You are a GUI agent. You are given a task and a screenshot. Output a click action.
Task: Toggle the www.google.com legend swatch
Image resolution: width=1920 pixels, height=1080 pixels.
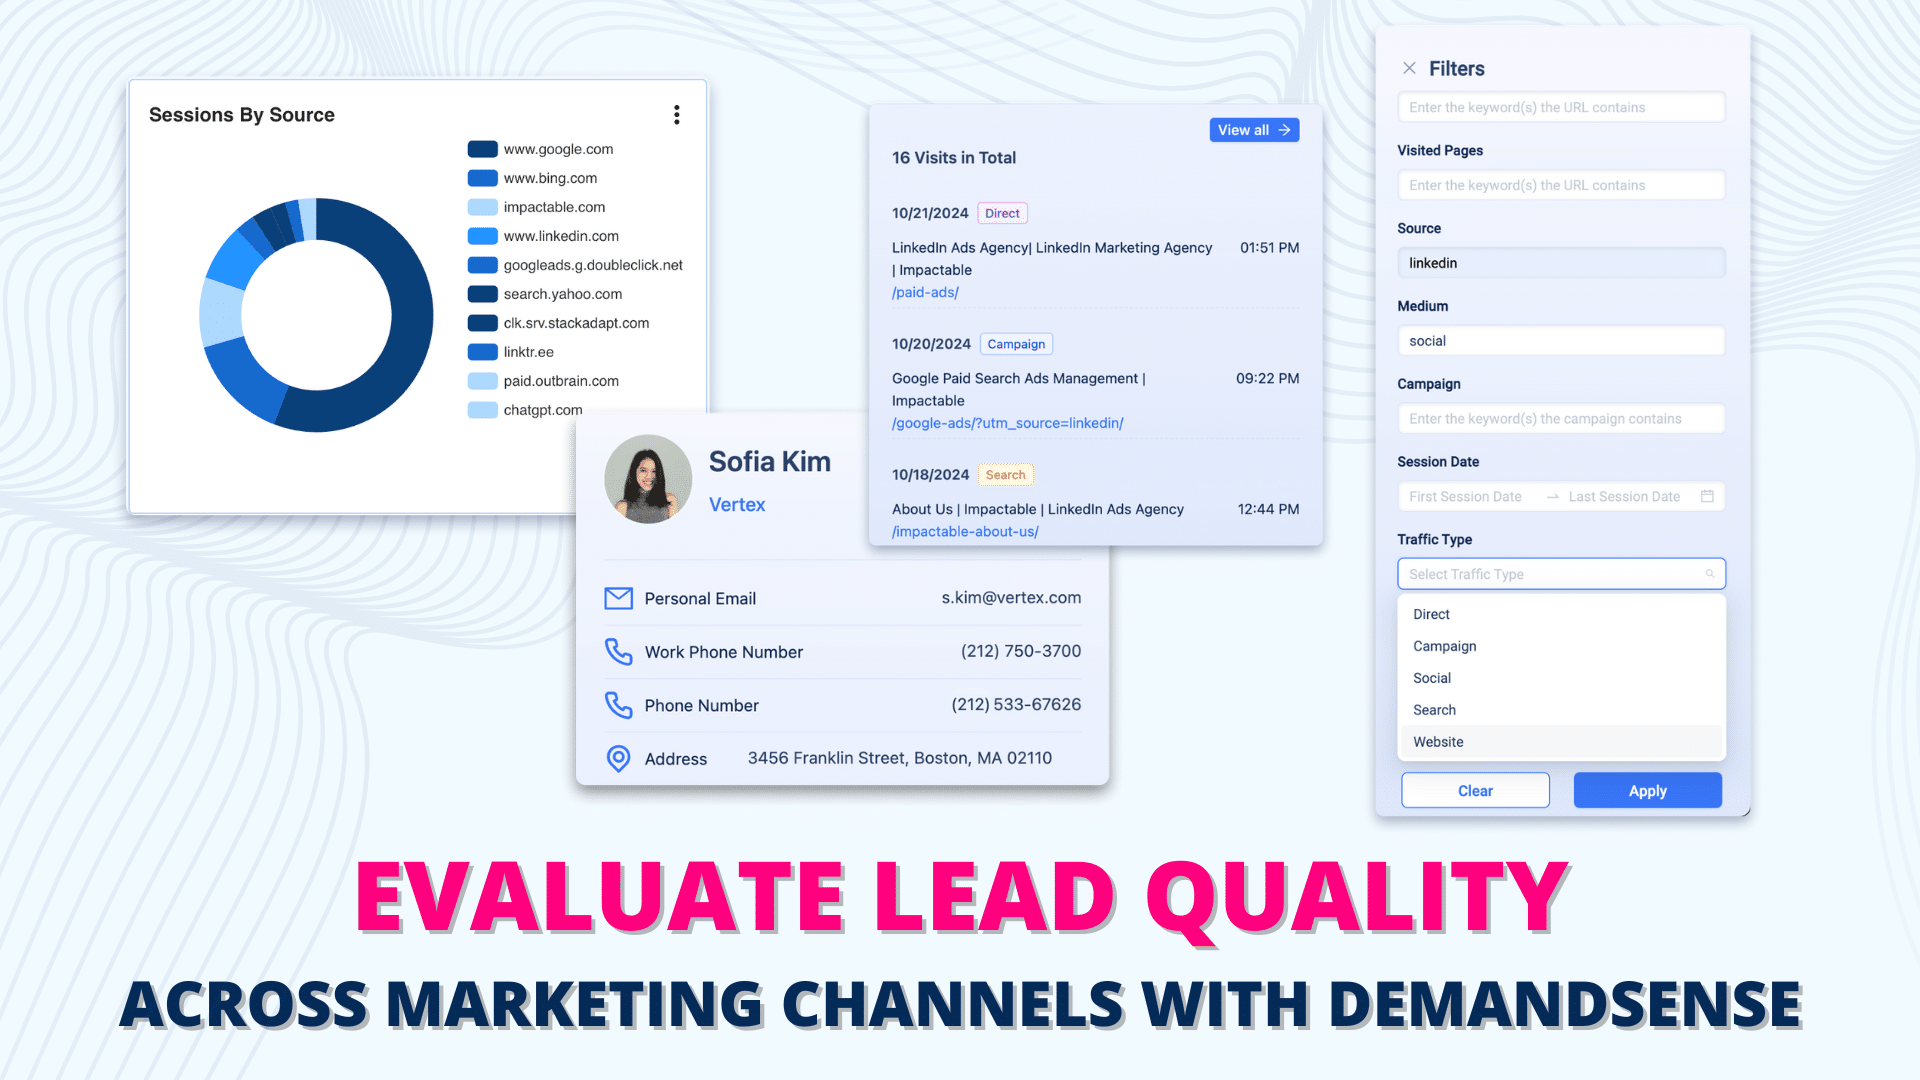tap(483, 149)
